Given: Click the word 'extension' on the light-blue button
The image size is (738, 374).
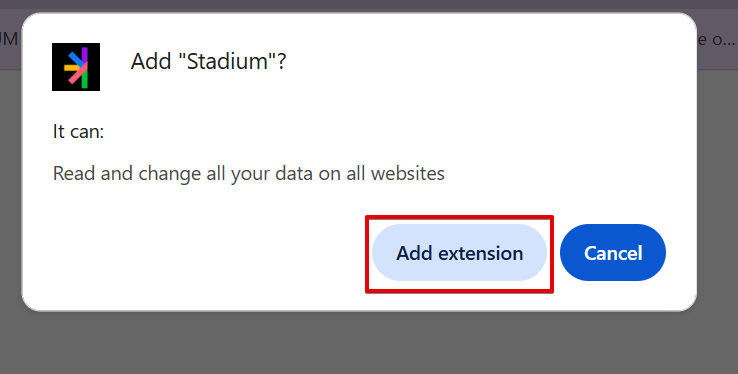Looking at the screenshot, I should 481,254.
